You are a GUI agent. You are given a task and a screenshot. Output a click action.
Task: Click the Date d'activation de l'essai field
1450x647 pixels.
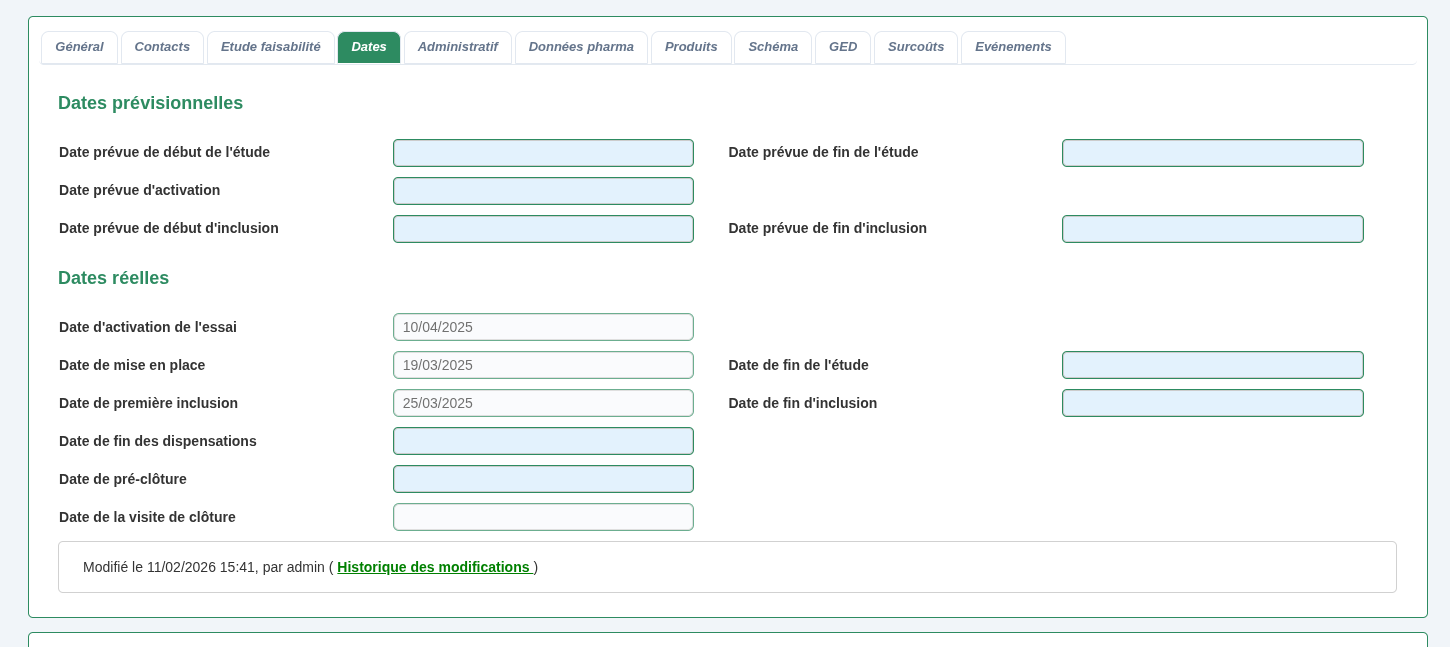(543, 327)
